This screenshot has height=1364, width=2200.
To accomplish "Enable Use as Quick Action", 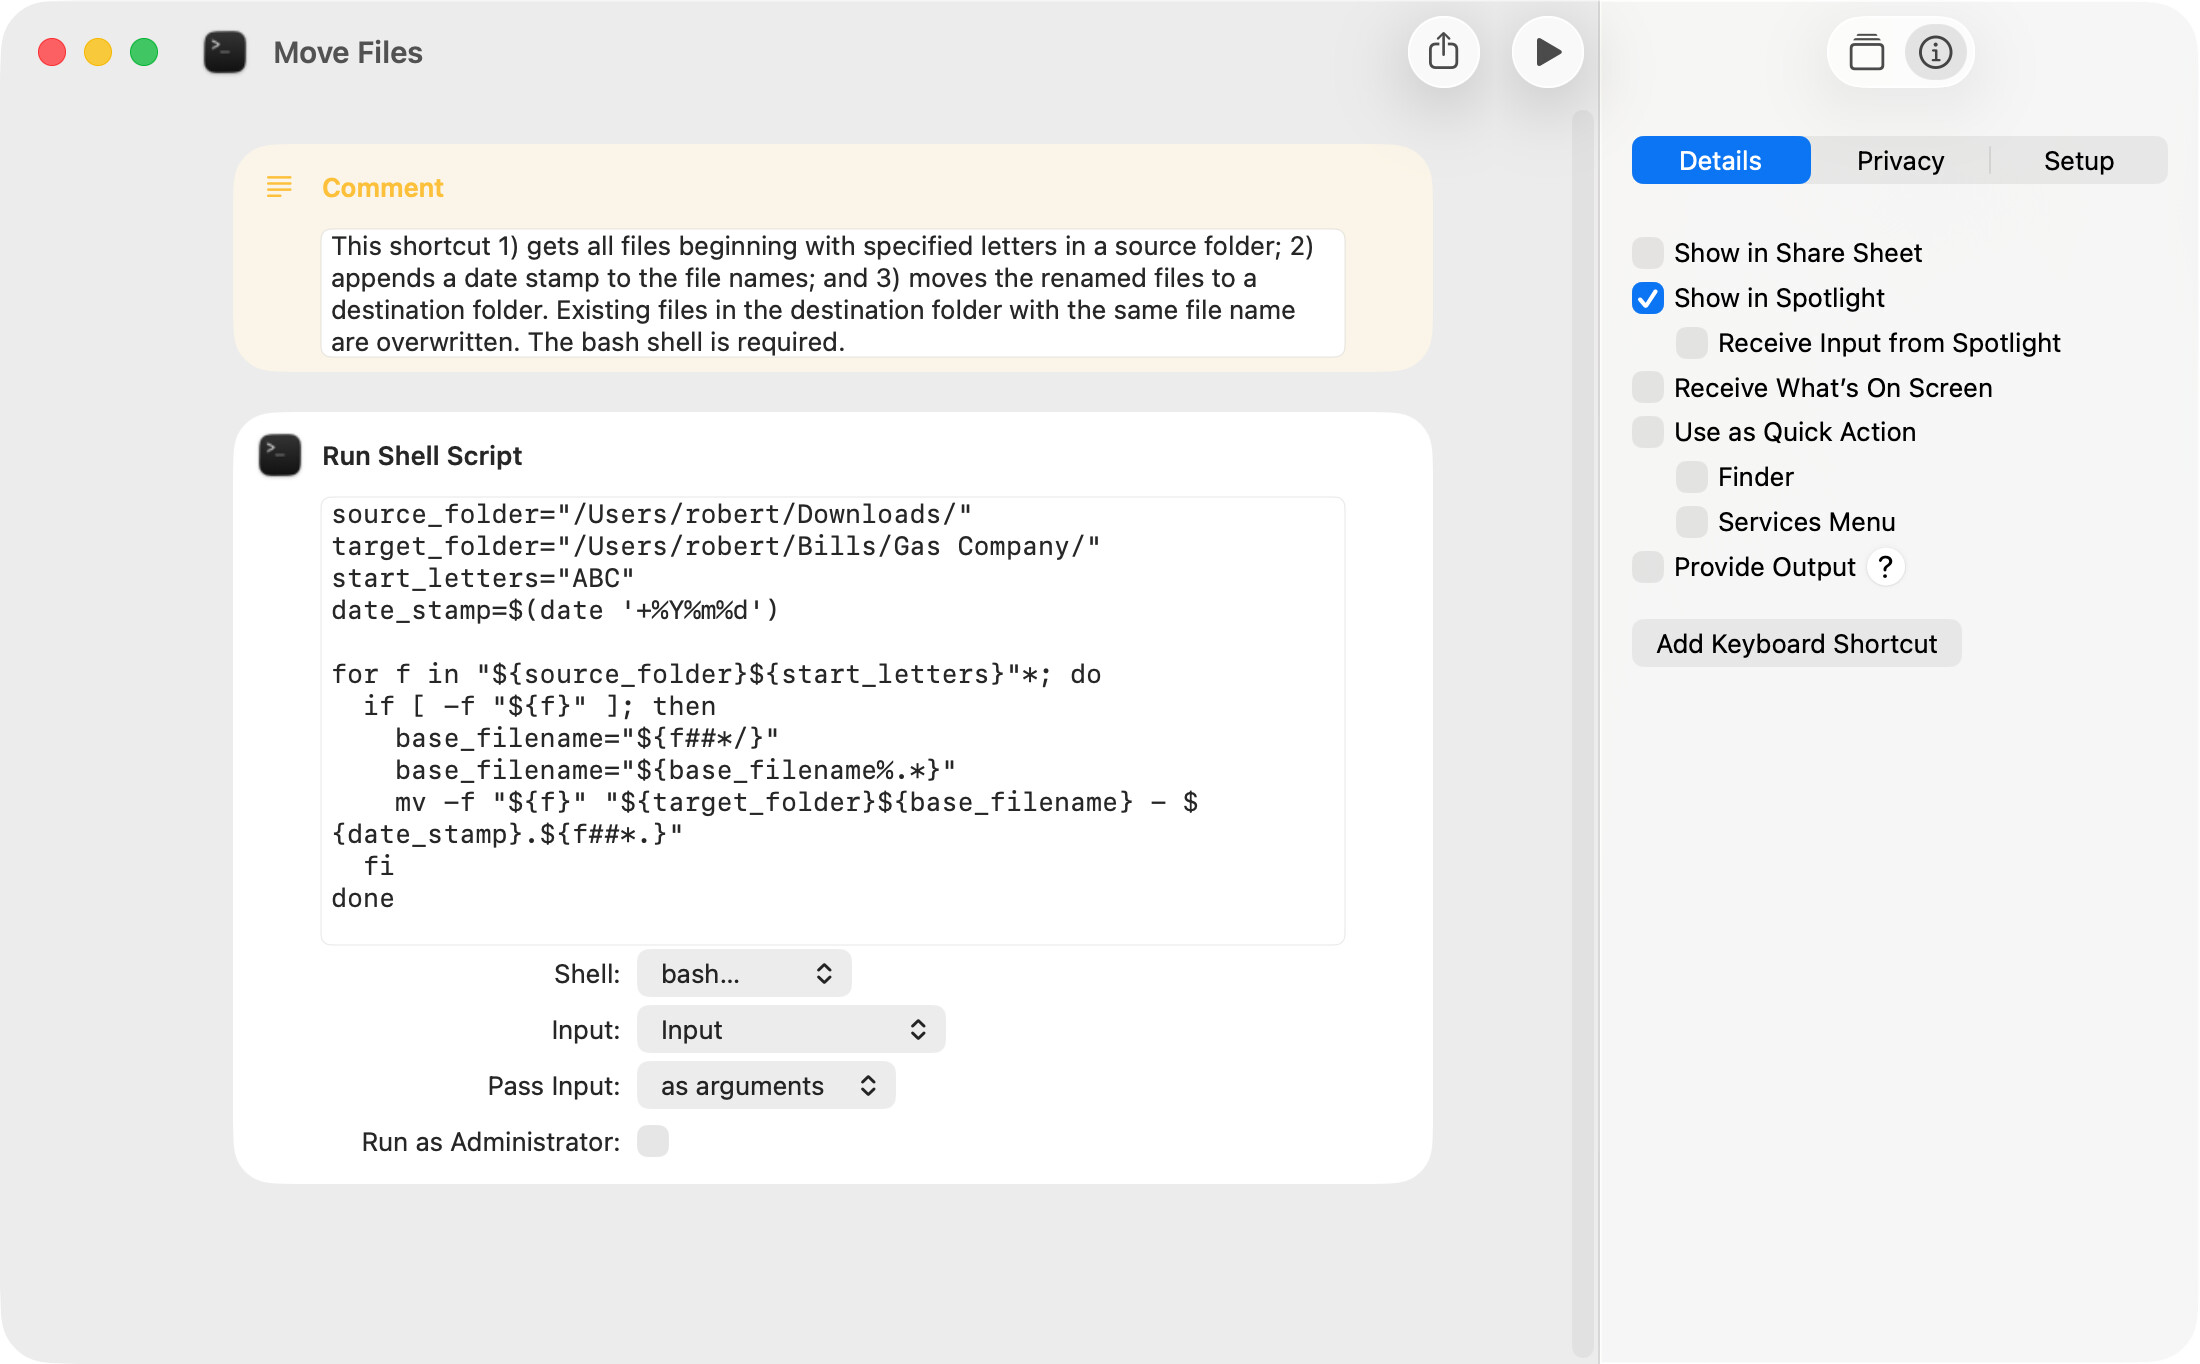I will click(1648, 432).
